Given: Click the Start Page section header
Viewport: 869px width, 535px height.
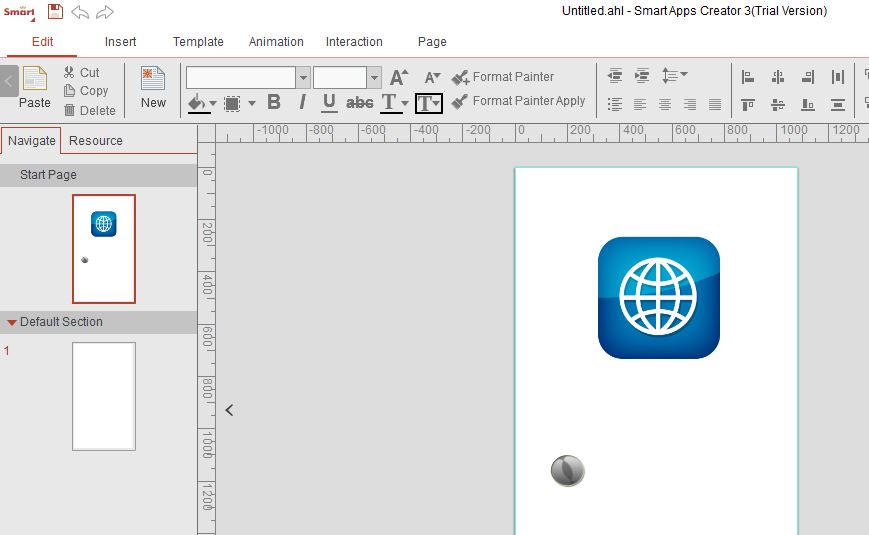Looking at the screenshot, I should (x=99, y=175).
